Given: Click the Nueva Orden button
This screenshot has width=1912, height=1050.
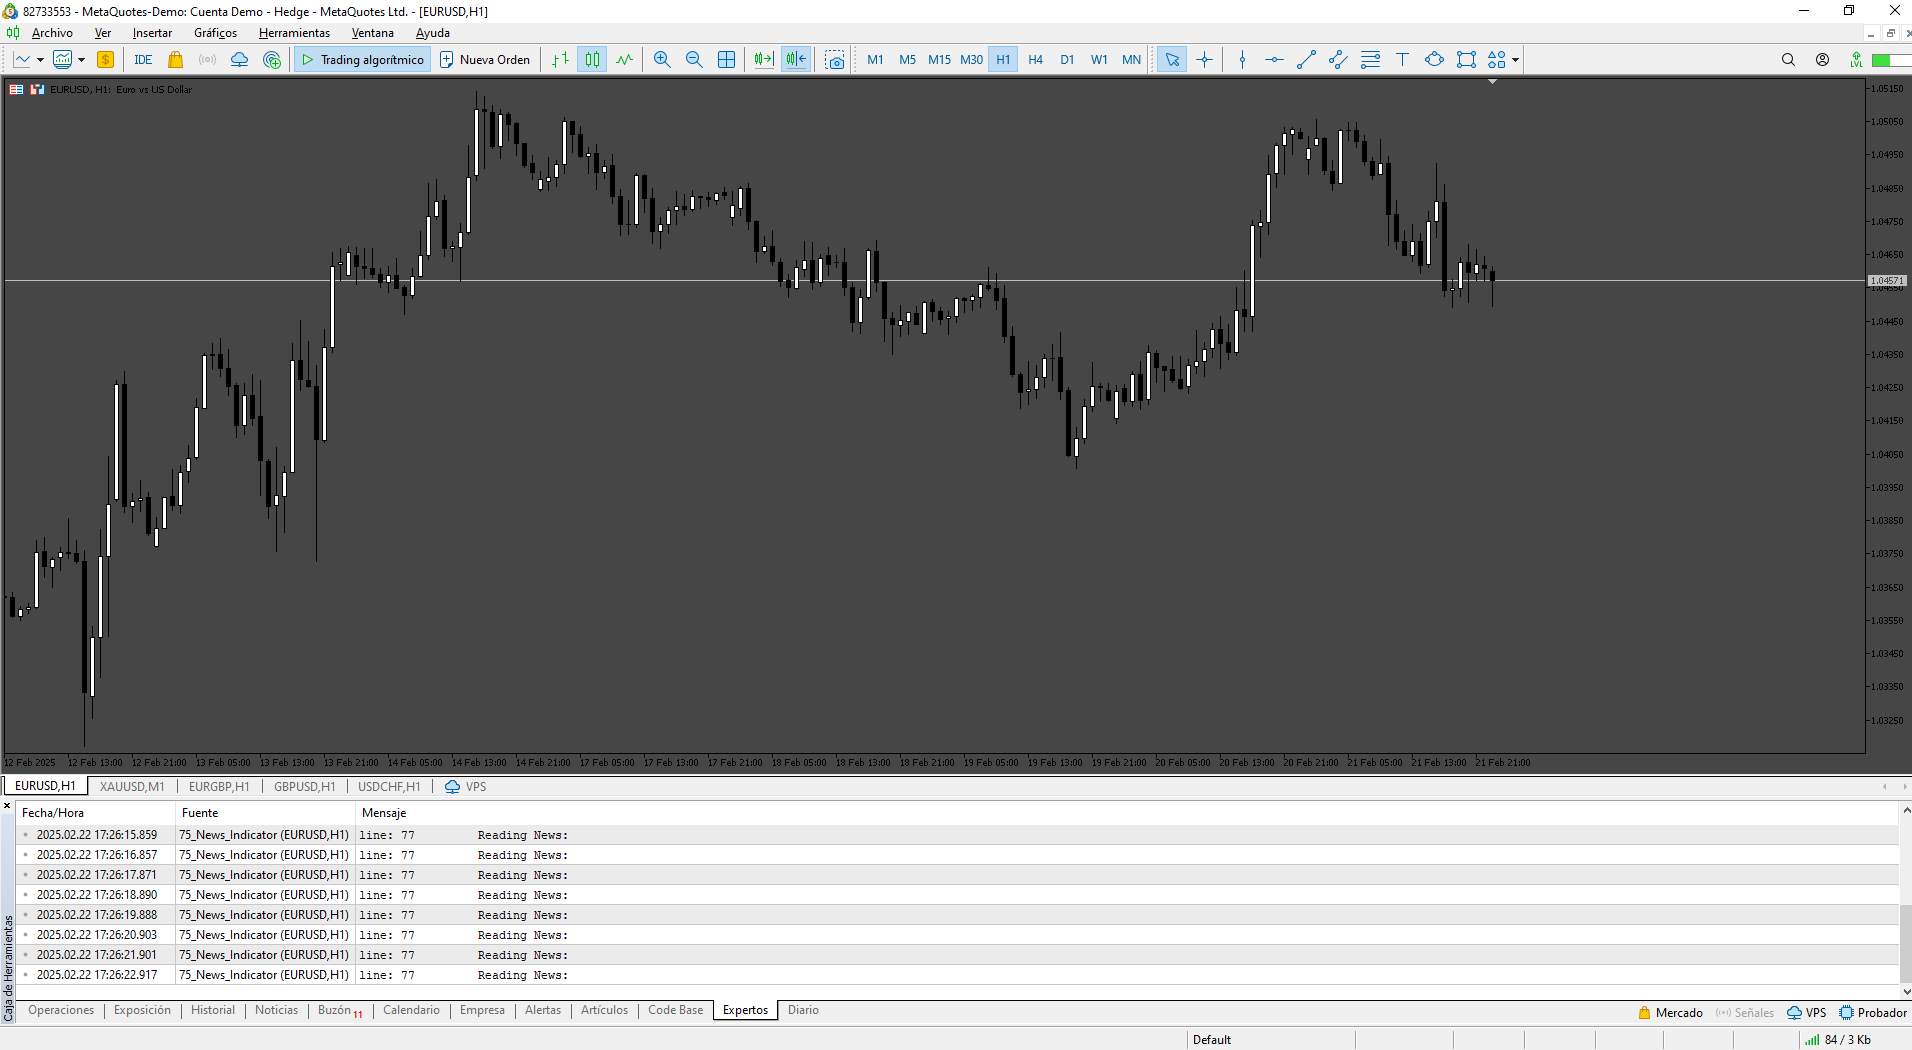Looking at the screenshot, I should pos(485,60).
